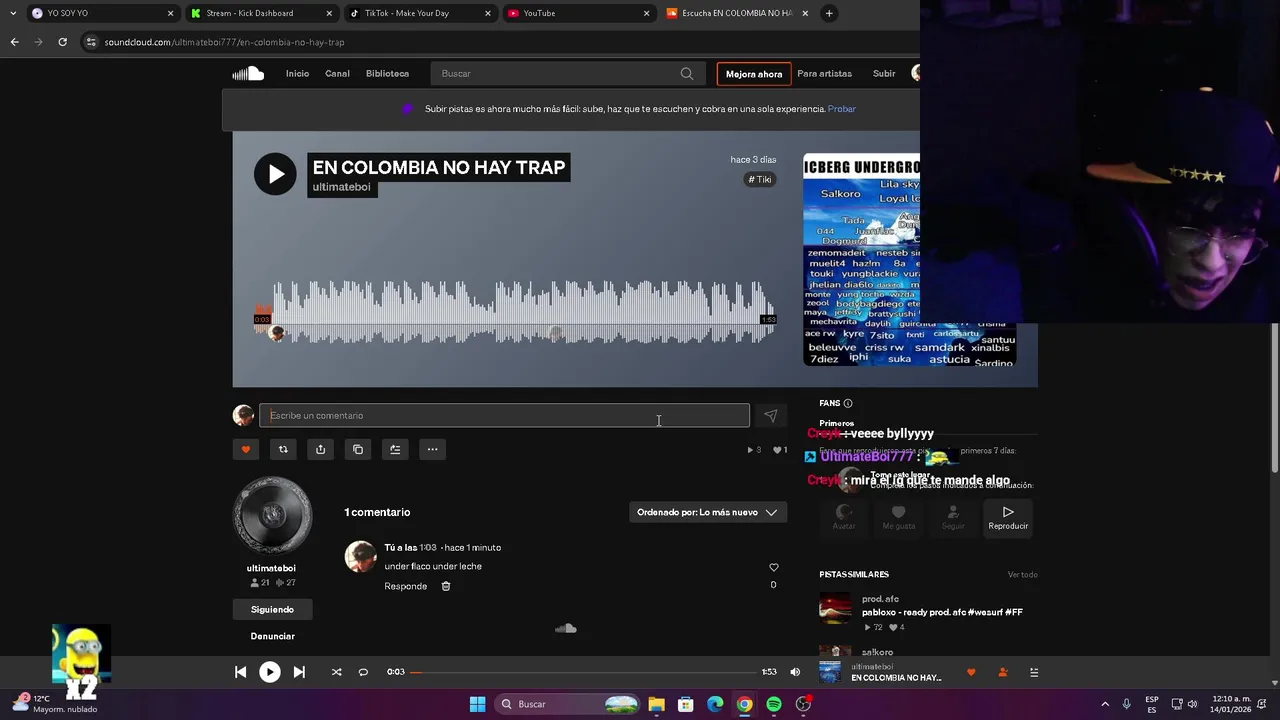This screenshot has width=1280, height=720.
Task: Seek on the bottom player progress bar
Action: (584, 672)
